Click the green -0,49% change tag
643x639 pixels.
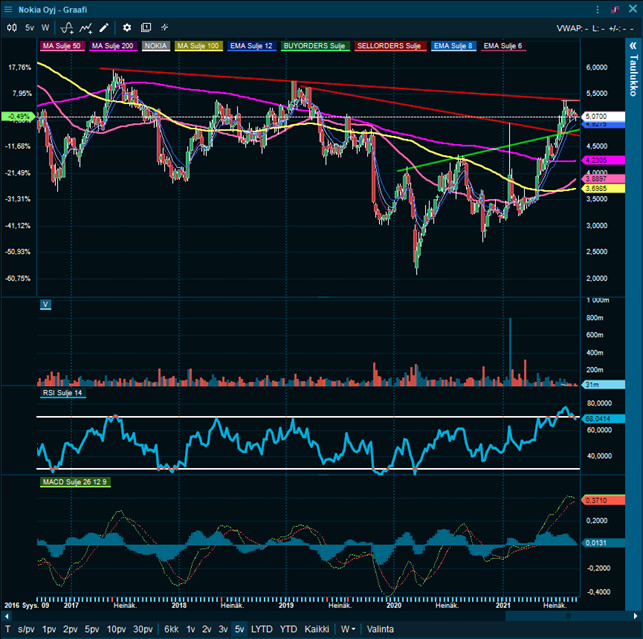point(18,116)
